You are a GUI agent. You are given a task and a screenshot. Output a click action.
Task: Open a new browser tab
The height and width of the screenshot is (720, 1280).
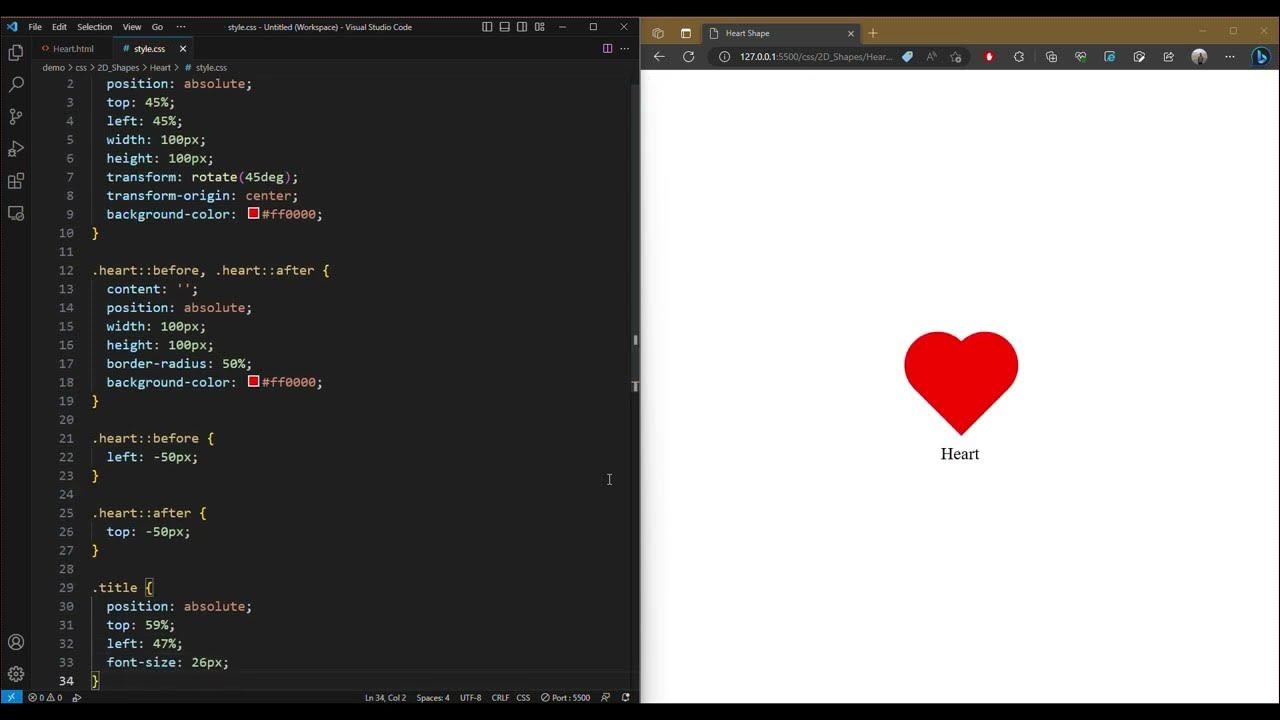(x=873, y=33)
